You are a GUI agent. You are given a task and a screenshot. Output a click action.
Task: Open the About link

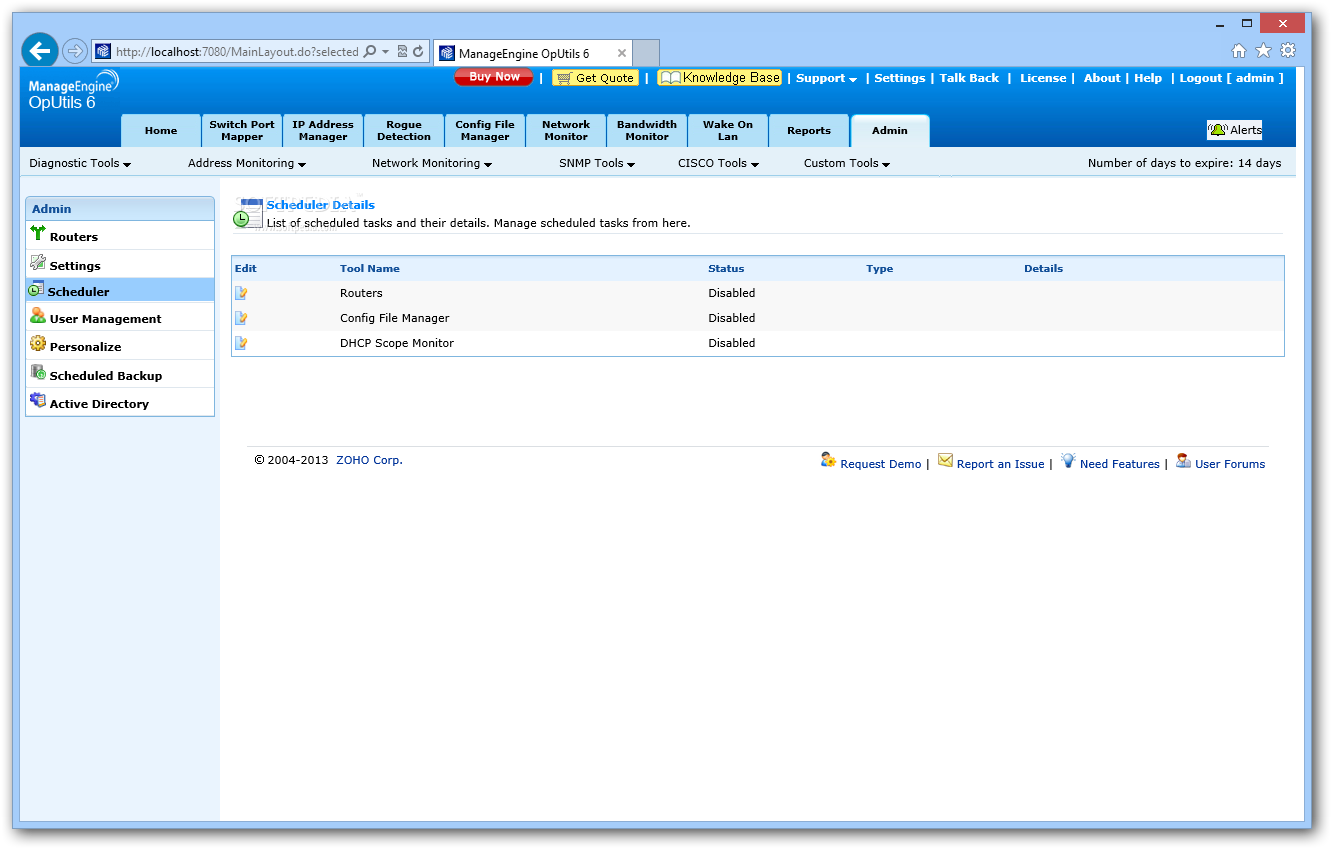pyautogui.click(x=1102, y=78)
